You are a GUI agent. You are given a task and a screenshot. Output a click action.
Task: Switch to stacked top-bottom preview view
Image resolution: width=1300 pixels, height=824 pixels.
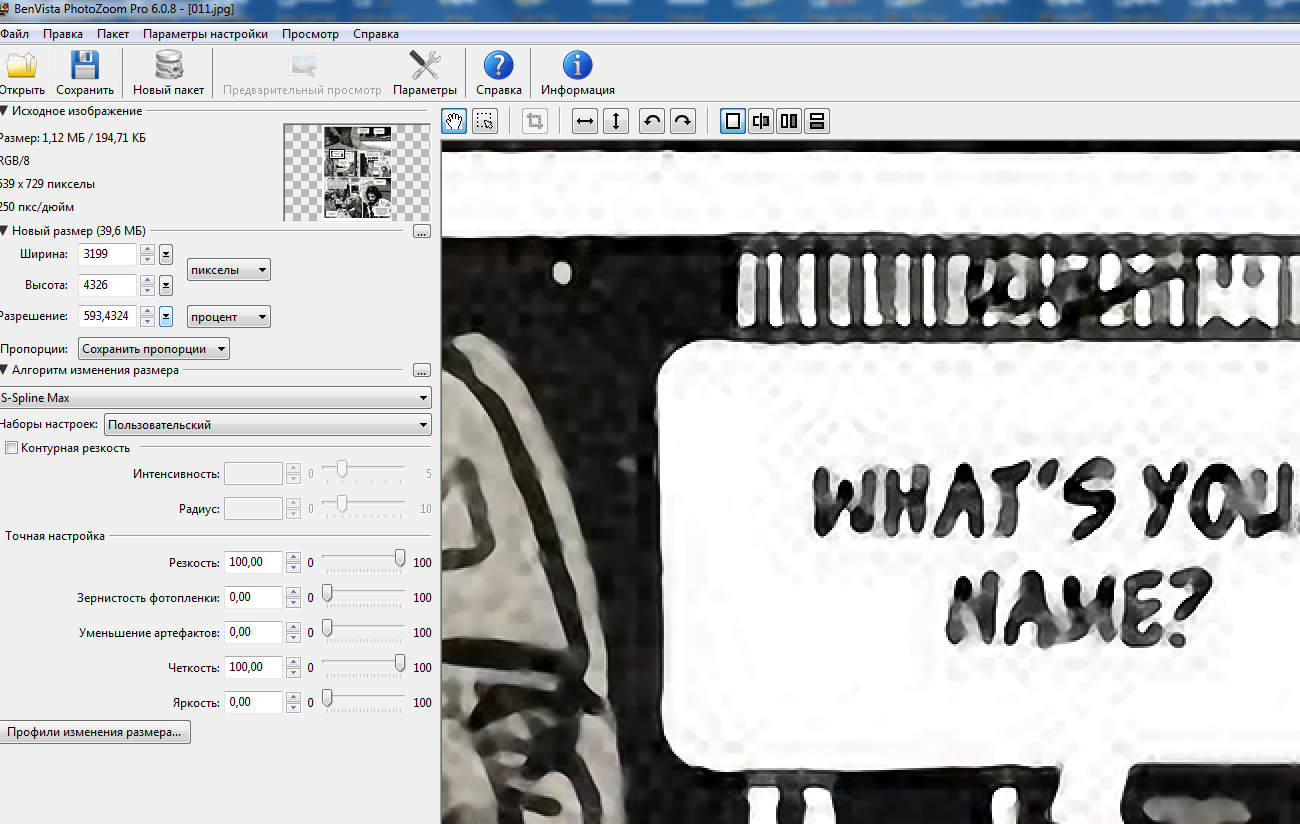pyautogui.click(x=817, y=121)
